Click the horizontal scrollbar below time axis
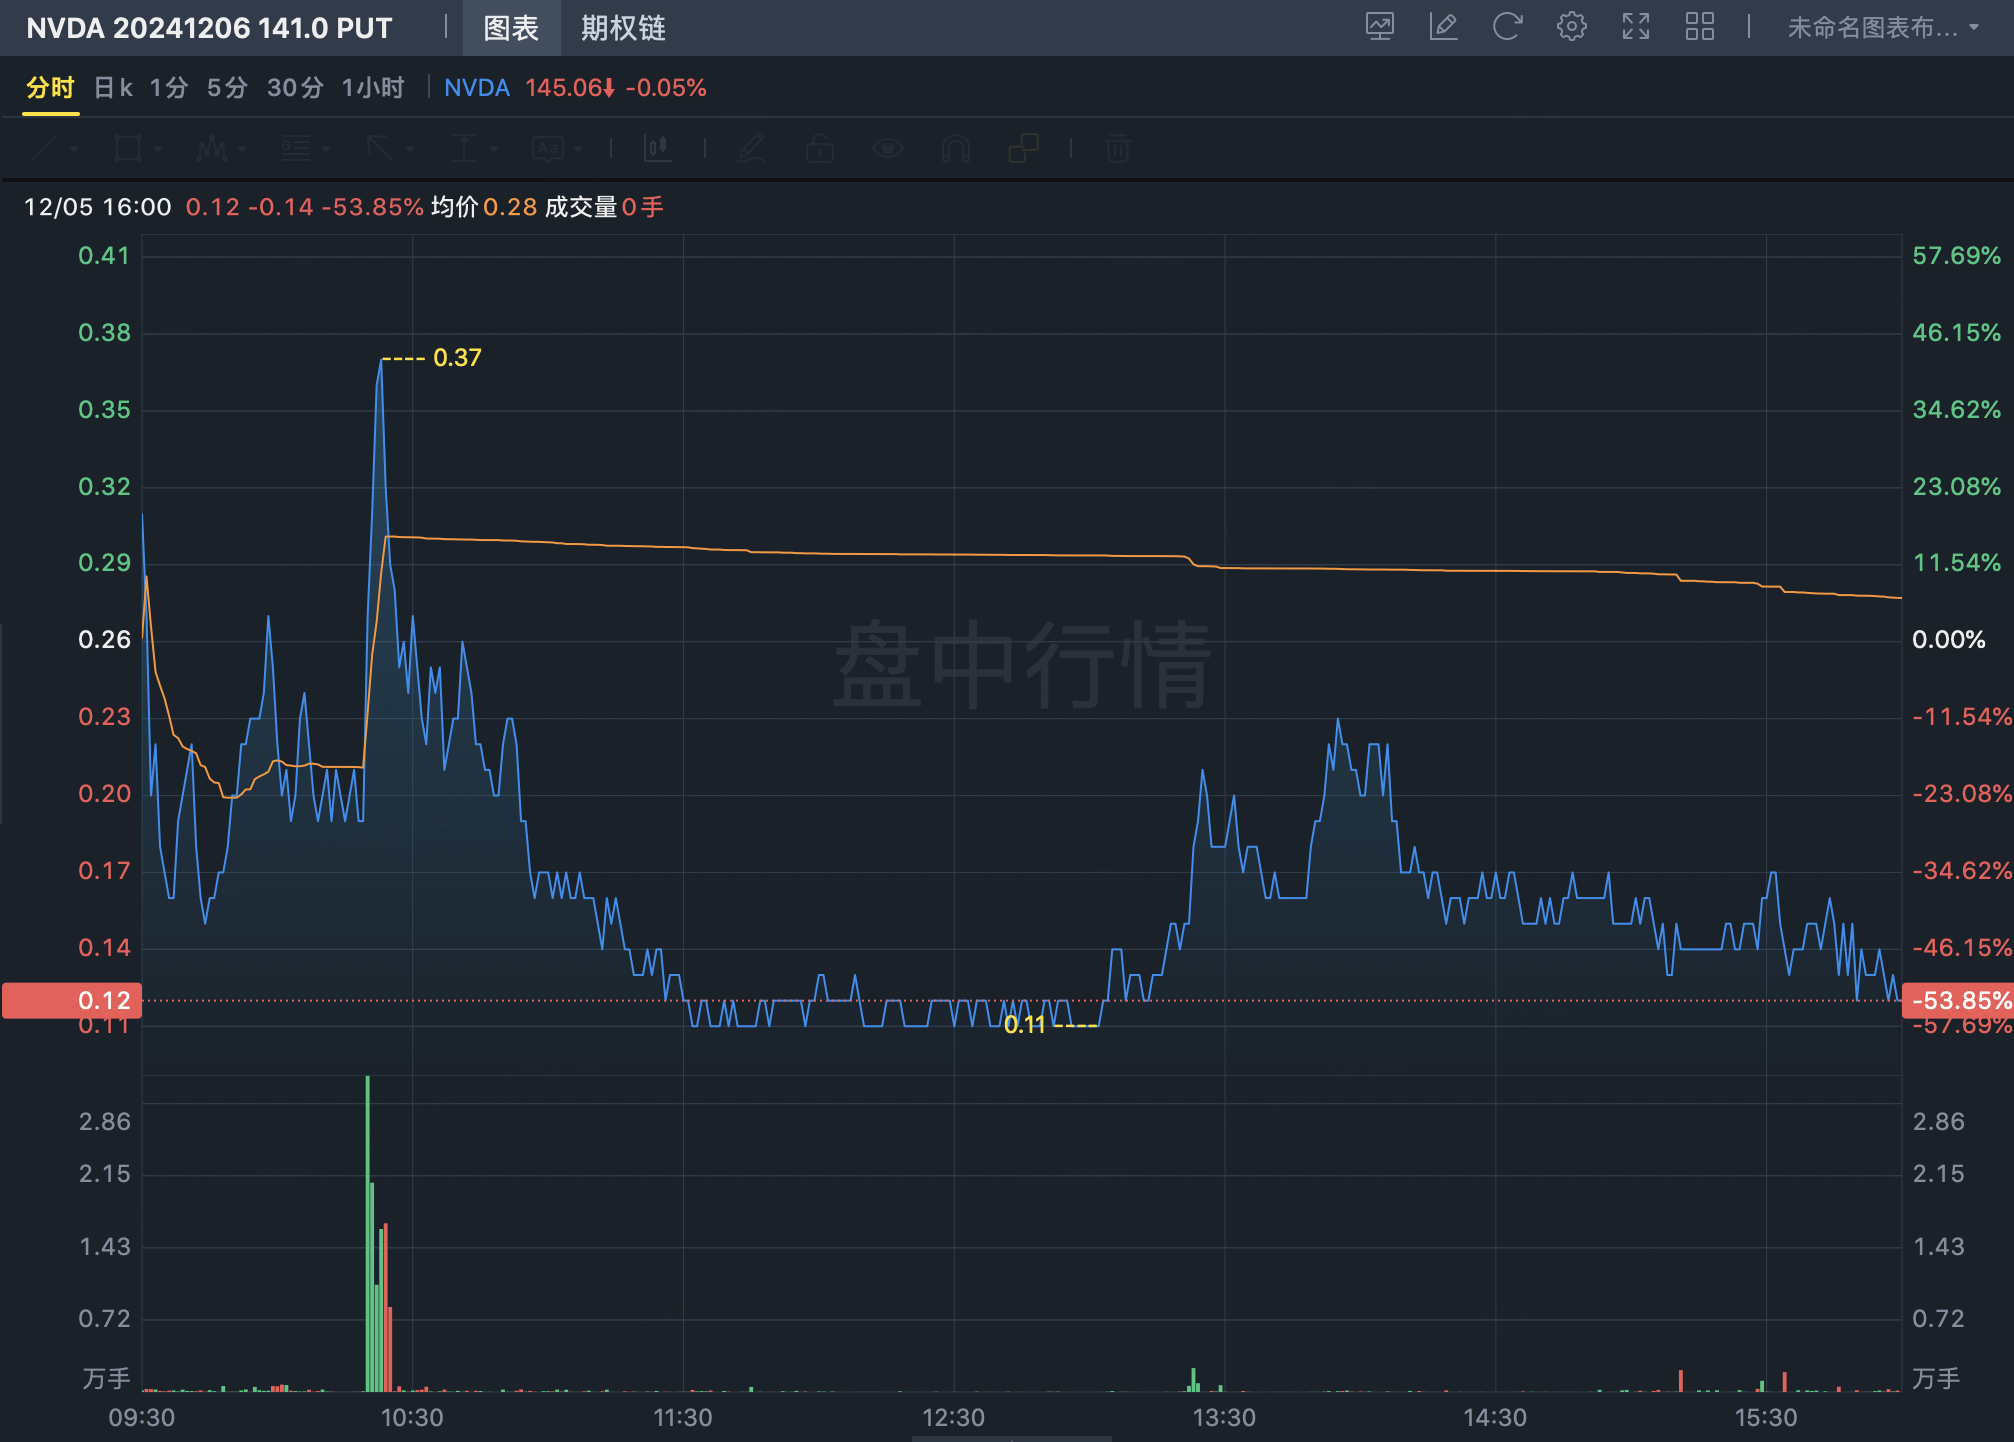 [1011, 1438]
